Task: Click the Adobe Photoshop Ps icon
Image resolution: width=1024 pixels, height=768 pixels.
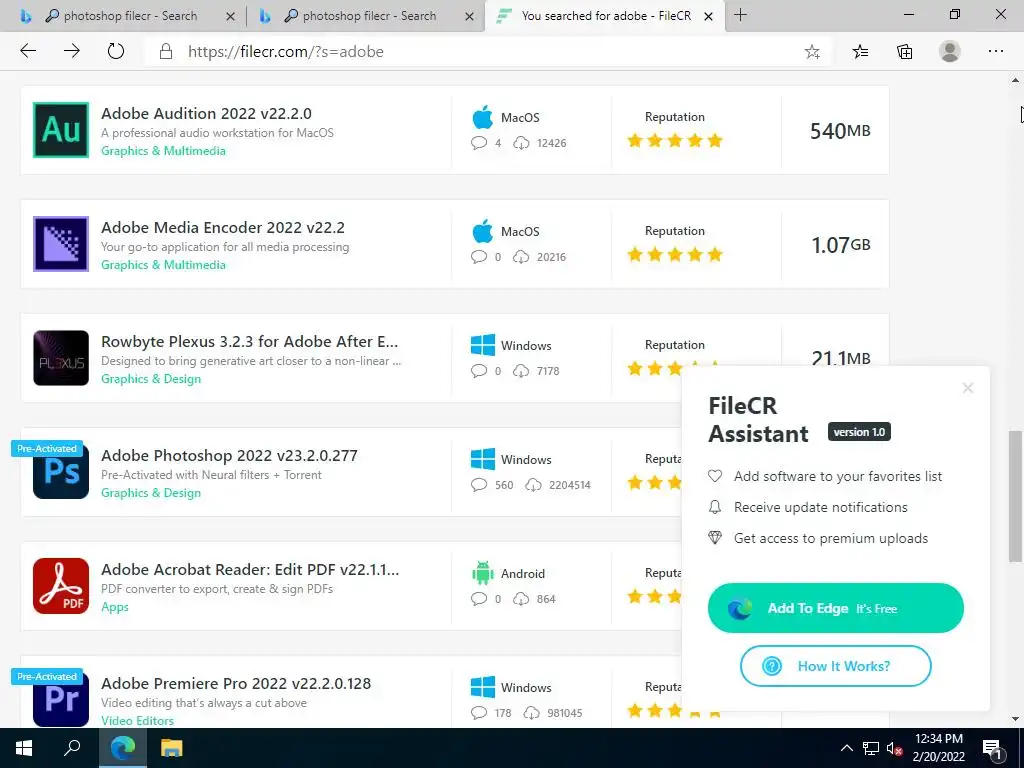Action: pyautogui.click(x=61, y=472)
